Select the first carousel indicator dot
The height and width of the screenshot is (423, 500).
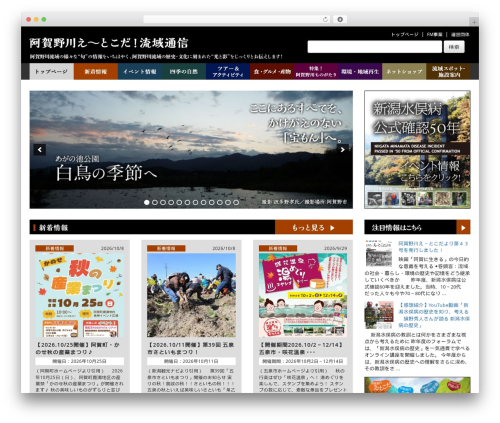[147, 202]
